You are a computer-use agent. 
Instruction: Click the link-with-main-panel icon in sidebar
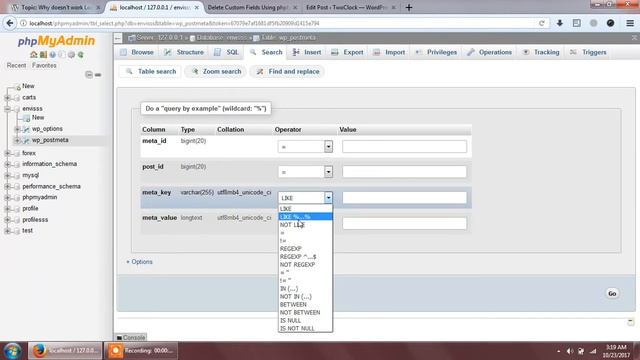(98, 75)
